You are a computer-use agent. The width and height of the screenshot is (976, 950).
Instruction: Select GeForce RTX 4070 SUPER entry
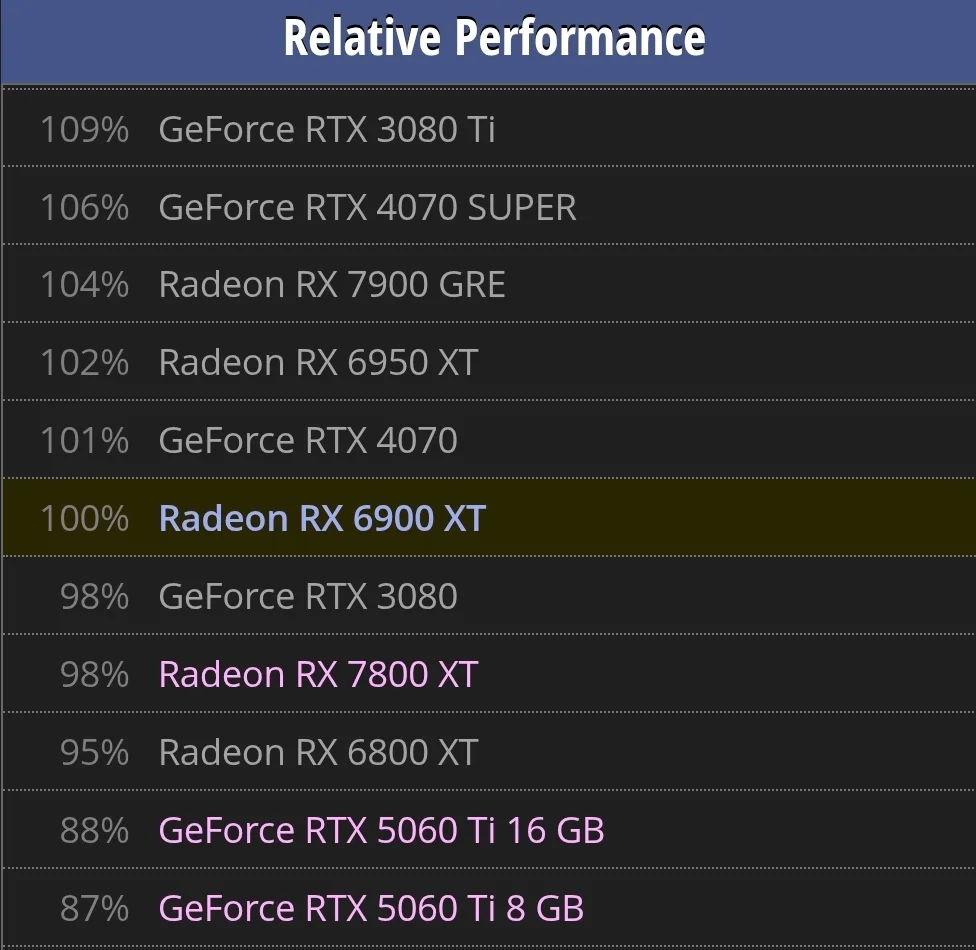tap(367, 207)
